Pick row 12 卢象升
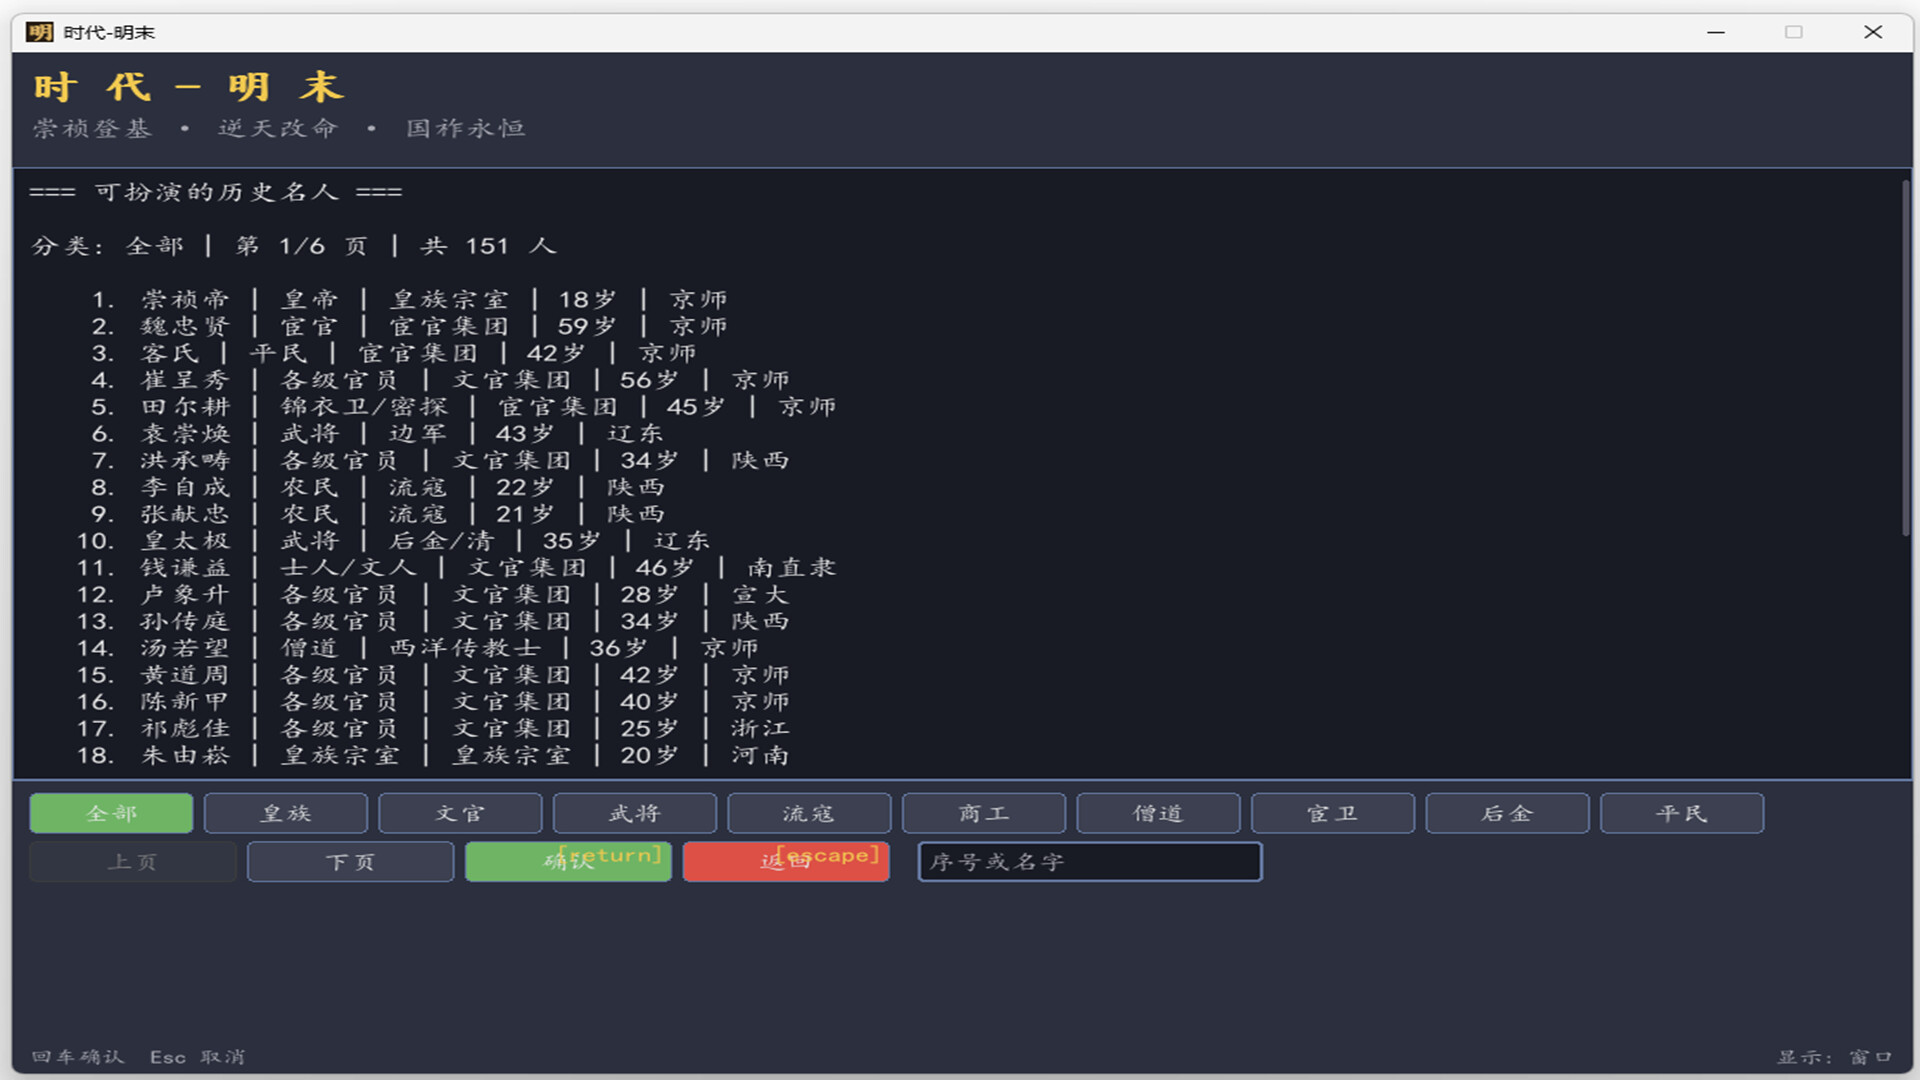This screenshot has width=1920, height=1080. pos(434,595)
